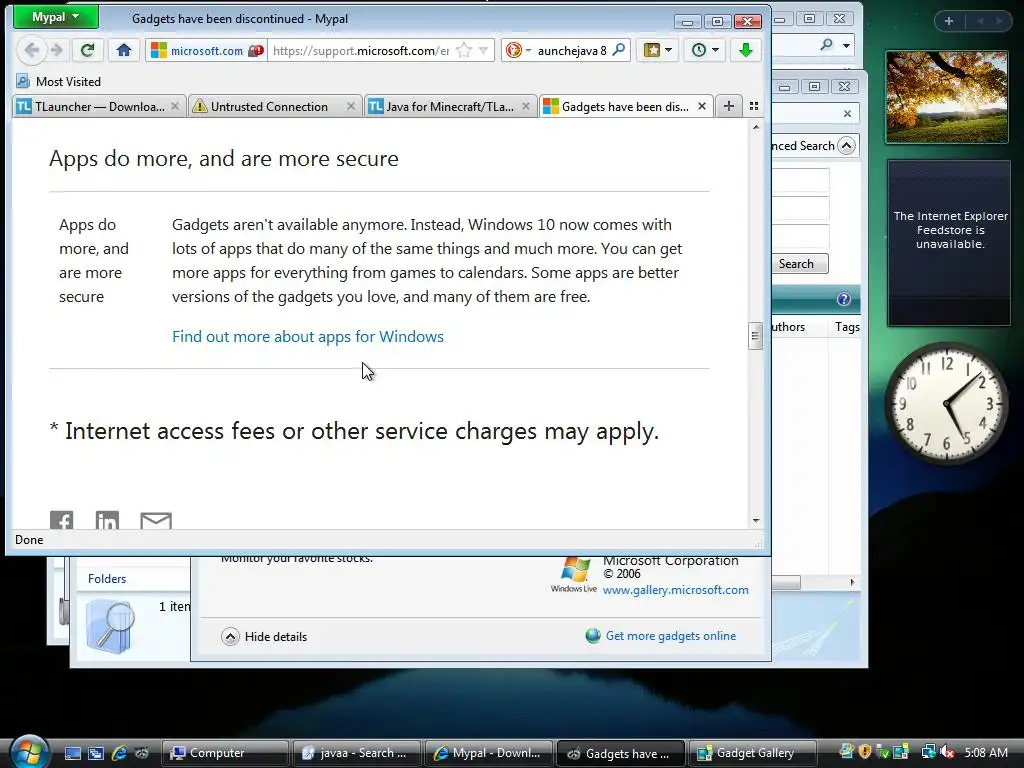Switch to Mypal Download taskbar button
The image size is (1024, 768).
click(x=488, y=753)
